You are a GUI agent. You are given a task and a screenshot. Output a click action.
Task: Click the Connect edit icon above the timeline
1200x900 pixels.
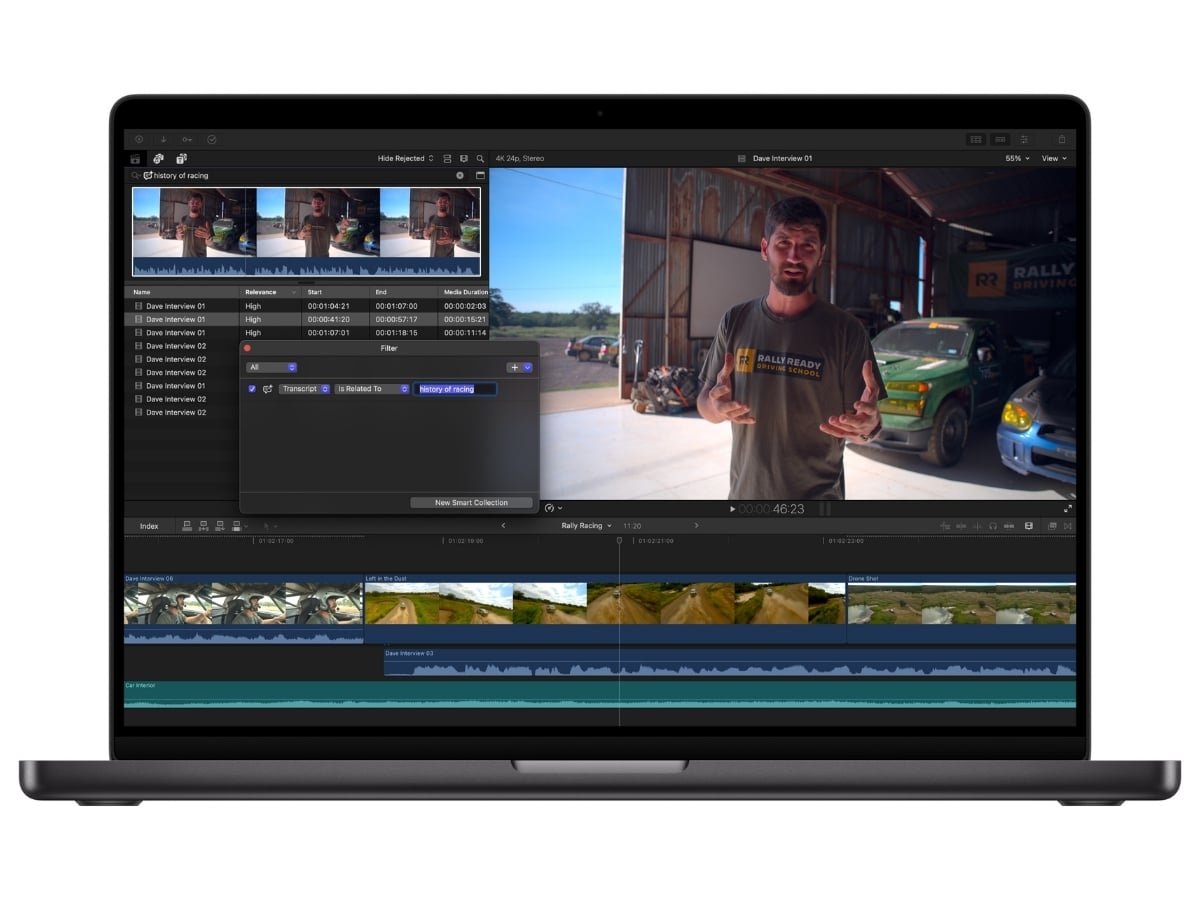coord(187,524)
